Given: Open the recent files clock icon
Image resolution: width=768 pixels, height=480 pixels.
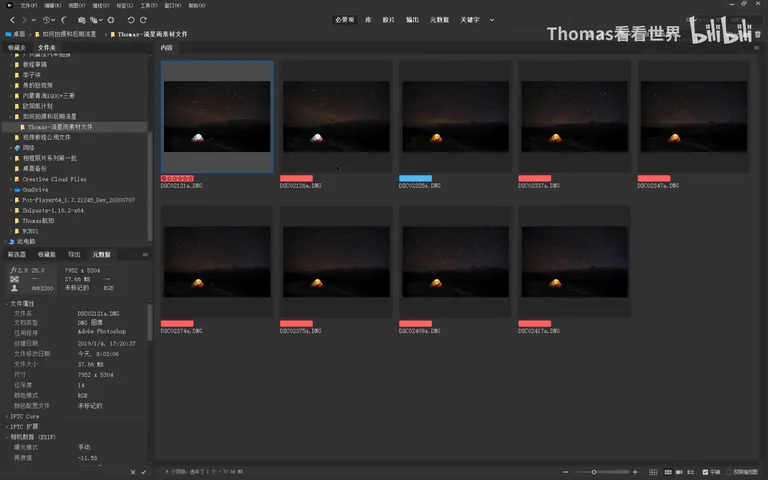Looking at the screenshot, I should point(46,20).
